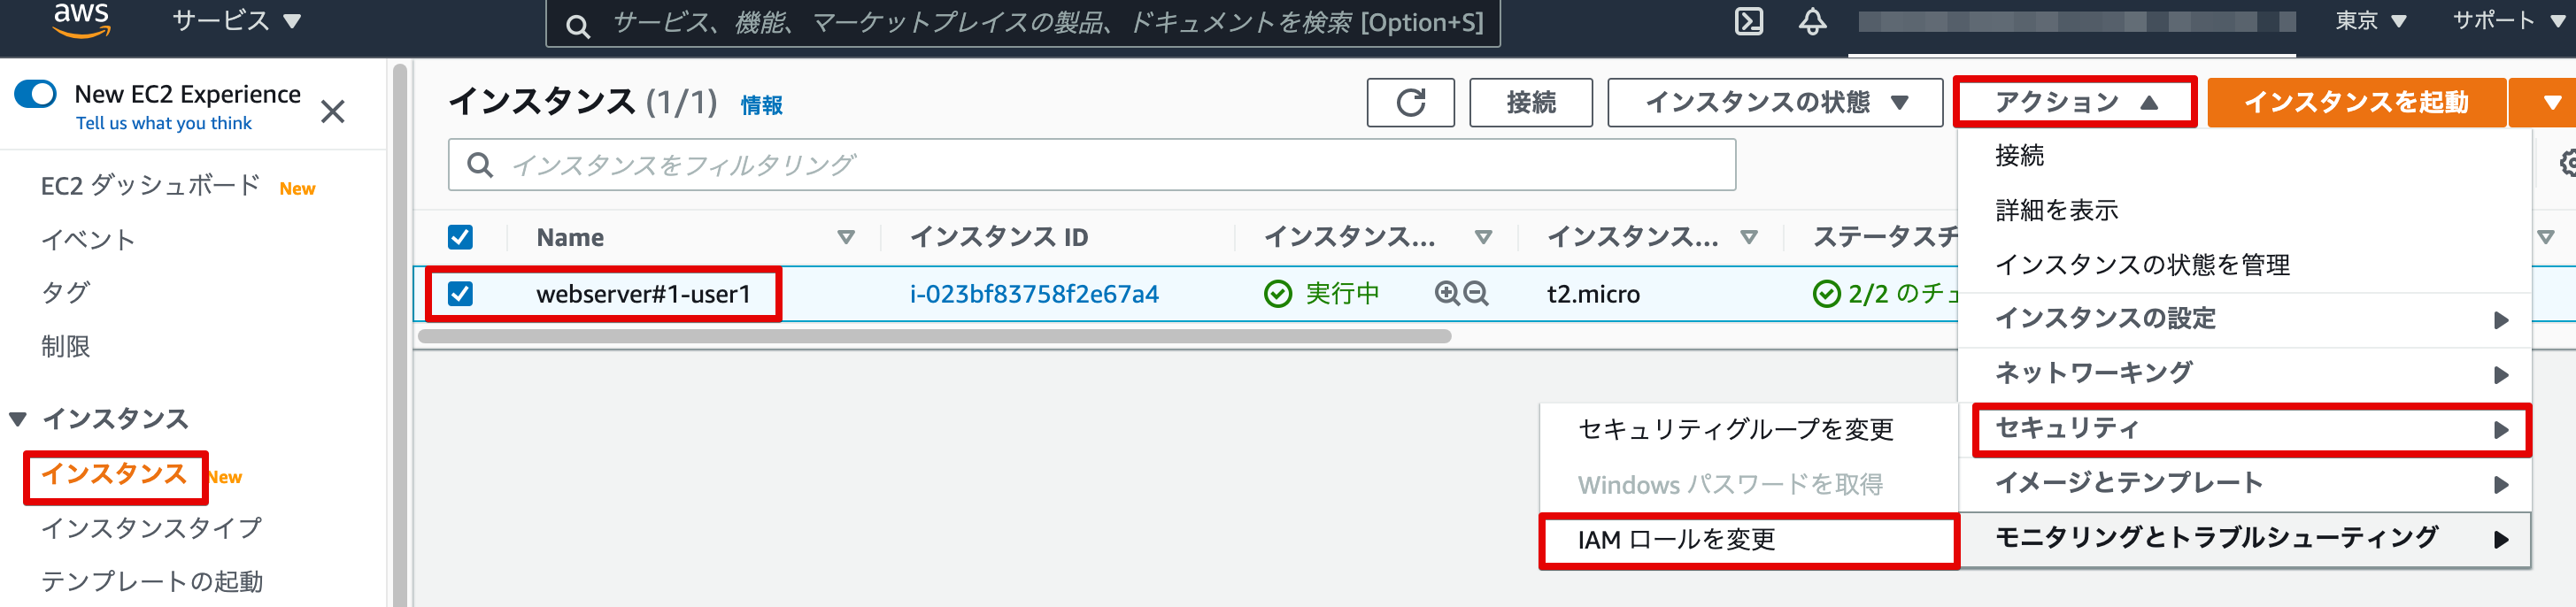Image resolution: width=2576 pixels, height=607 pixels.
Task: Click Tell us what you think link
Action: (x=164, y=123)
